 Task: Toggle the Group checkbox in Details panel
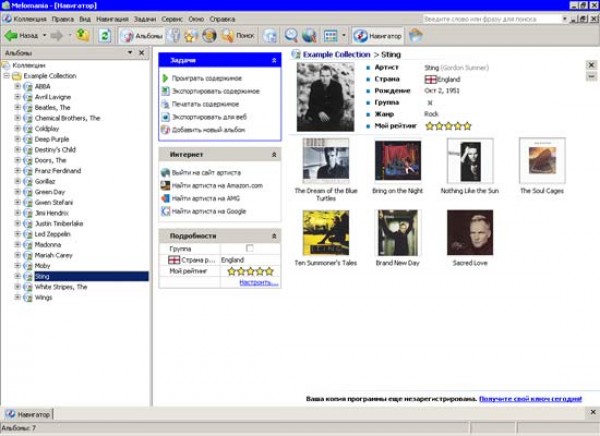[x=250, y=248]
